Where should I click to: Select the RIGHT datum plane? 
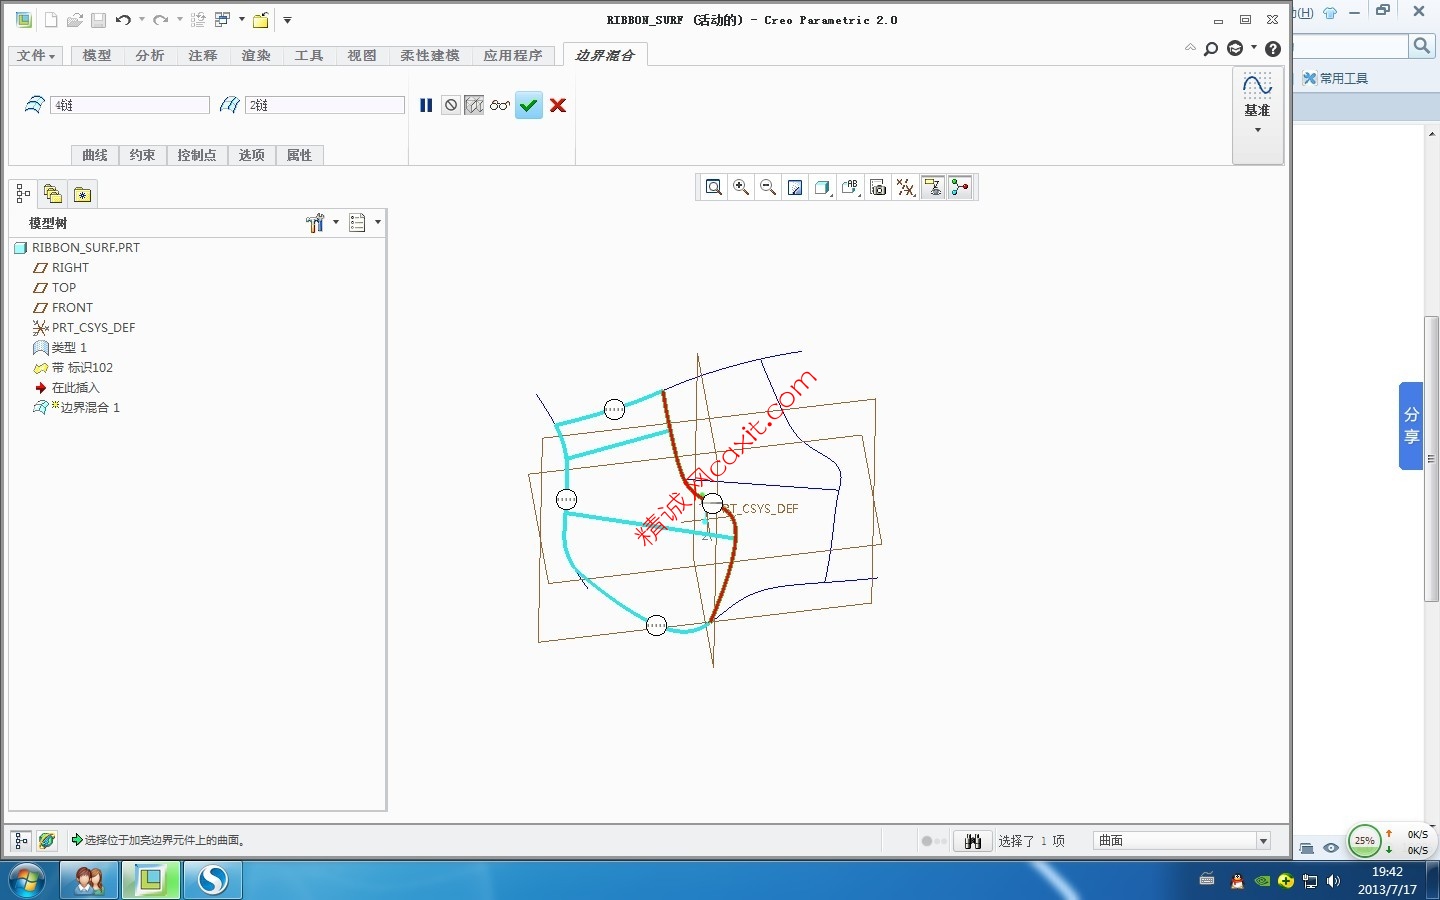pos(61,267)
